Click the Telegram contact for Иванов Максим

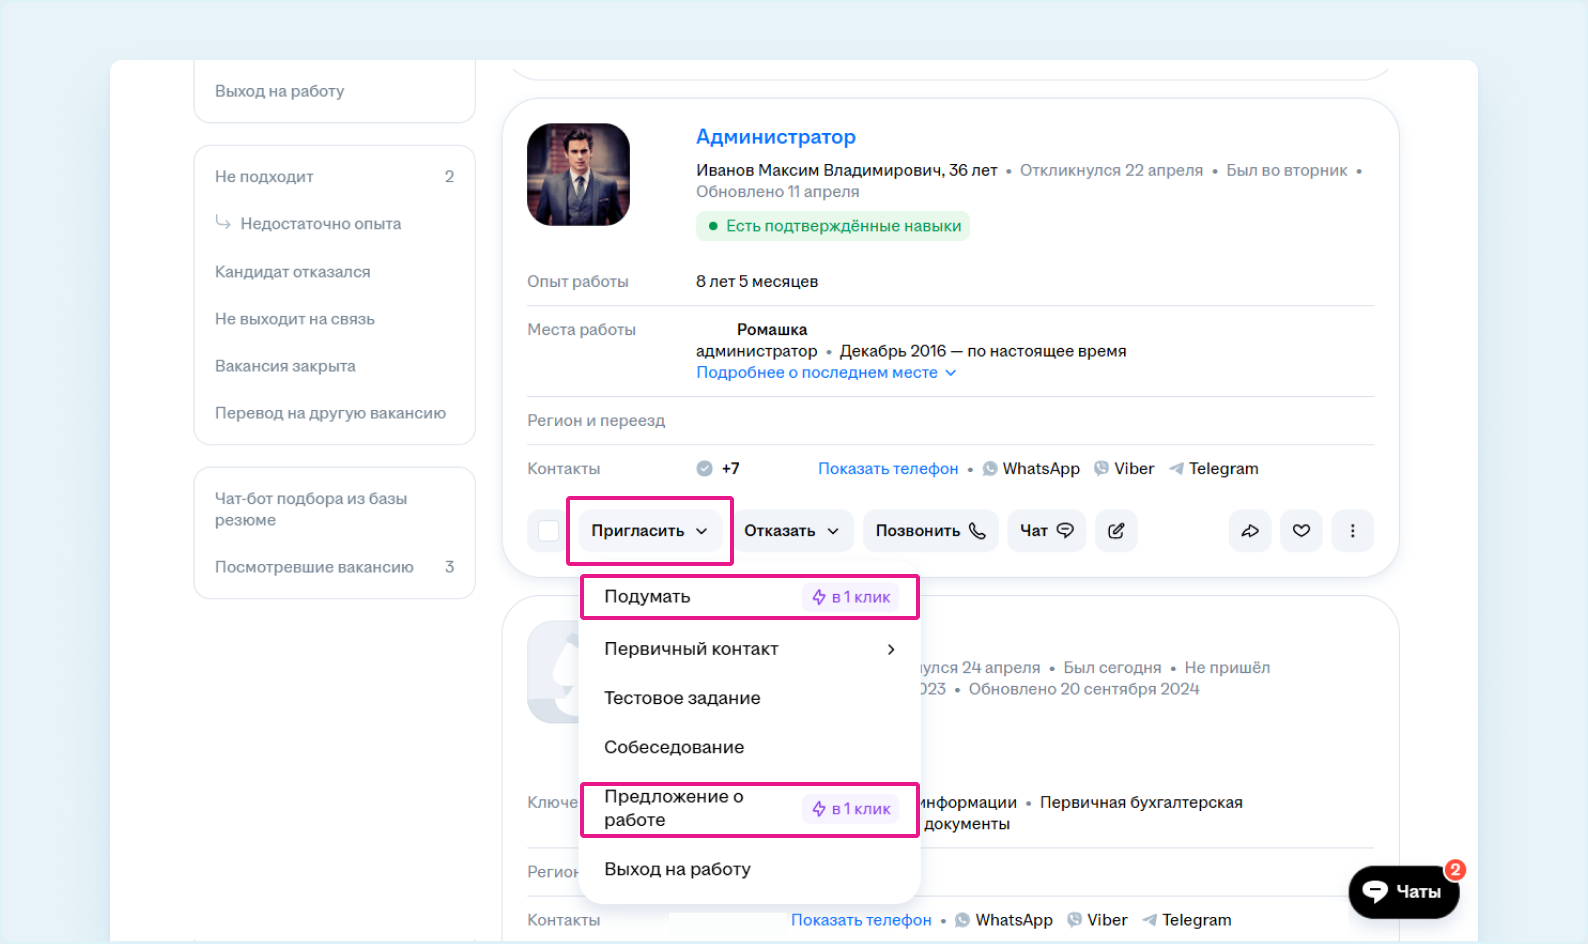[x=1213, y=469]
